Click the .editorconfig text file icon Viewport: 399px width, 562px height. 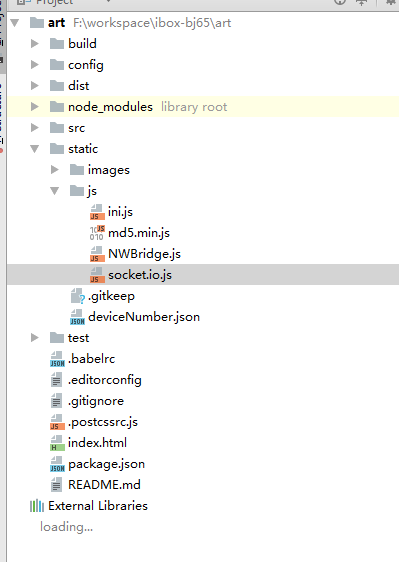[x=56, y=380]
